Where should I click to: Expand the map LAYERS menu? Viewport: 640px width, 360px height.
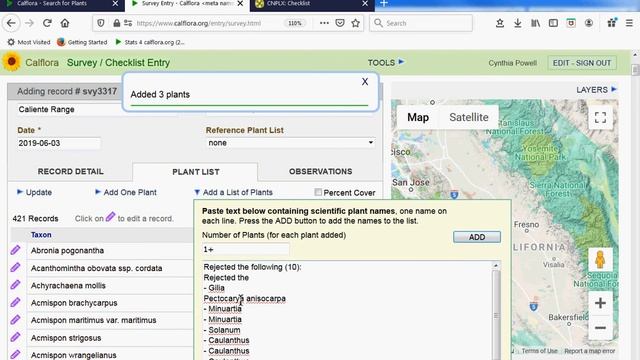pyautogui.click(x=596, y=90)
